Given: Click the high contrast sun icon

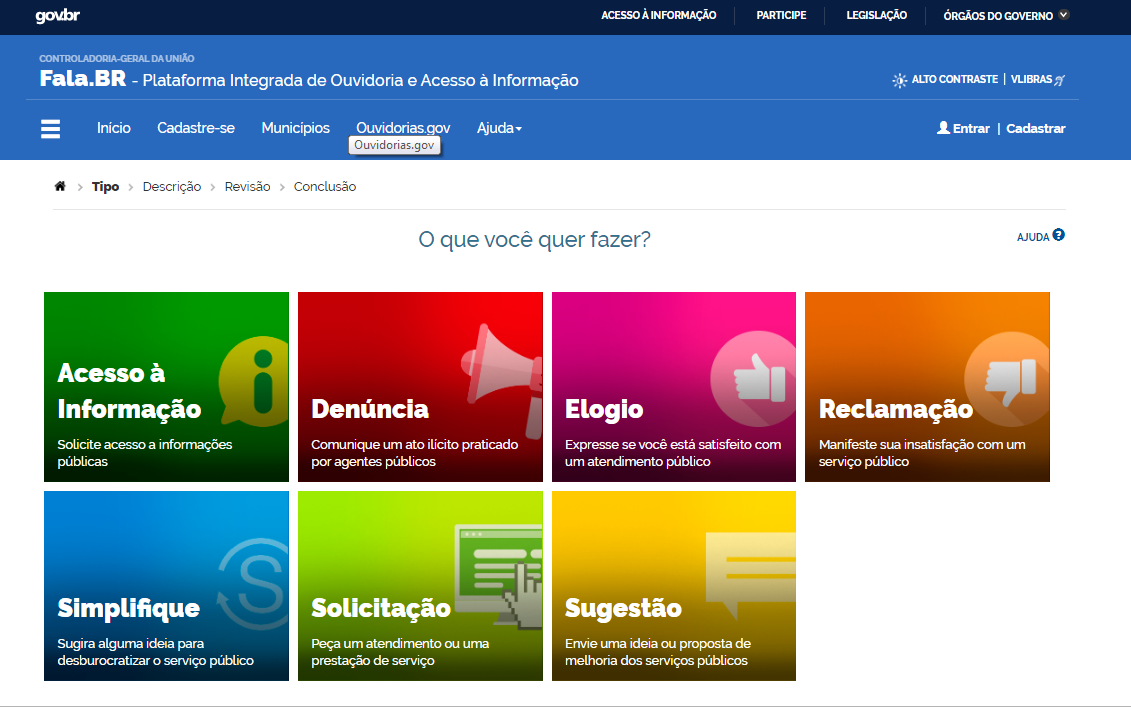Looking at the screenshot, I should click(899, 80).
